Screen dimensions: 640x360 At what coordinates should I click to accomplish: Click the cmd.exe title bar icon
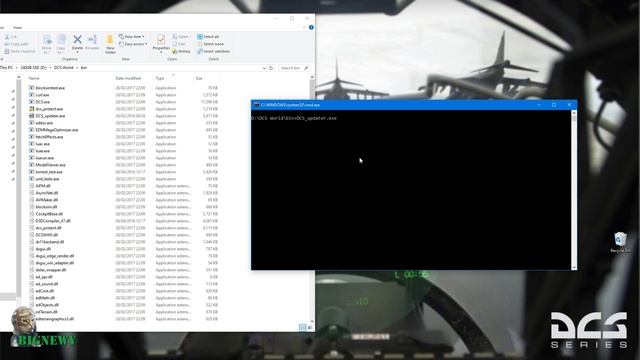coord(256,105)
